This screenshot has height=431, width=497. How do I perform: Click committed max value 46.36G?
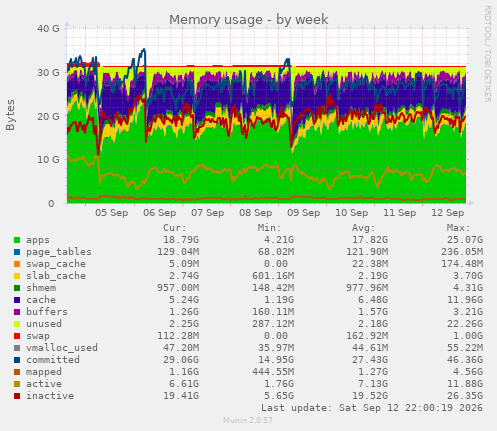pyautogui.click(x=465, y=360)
